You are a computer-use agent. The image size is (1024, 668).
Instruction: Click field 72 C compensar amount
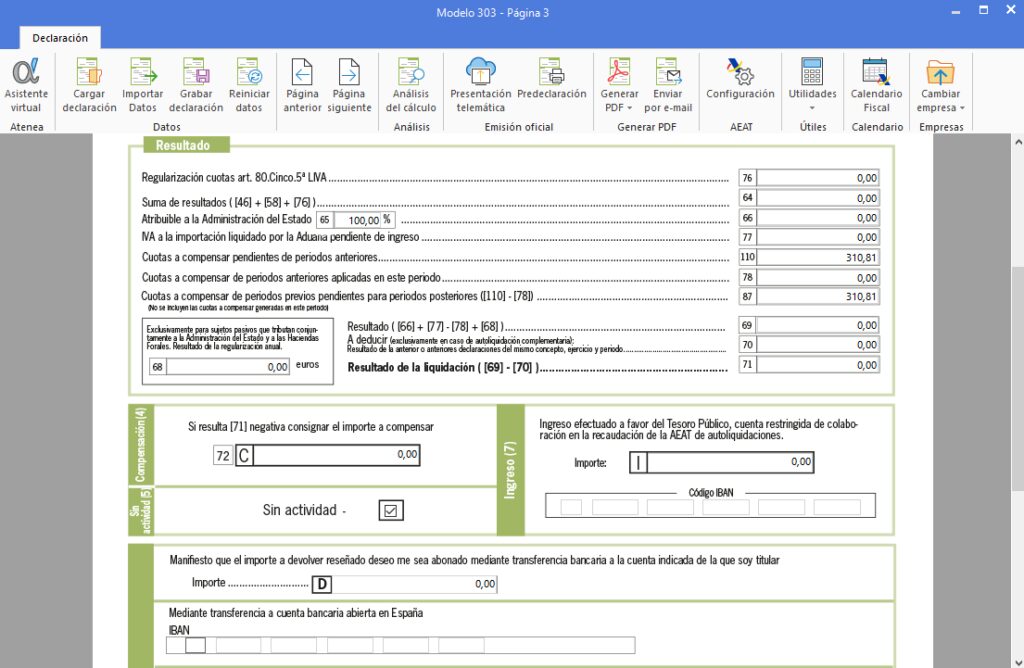[336, 455]
